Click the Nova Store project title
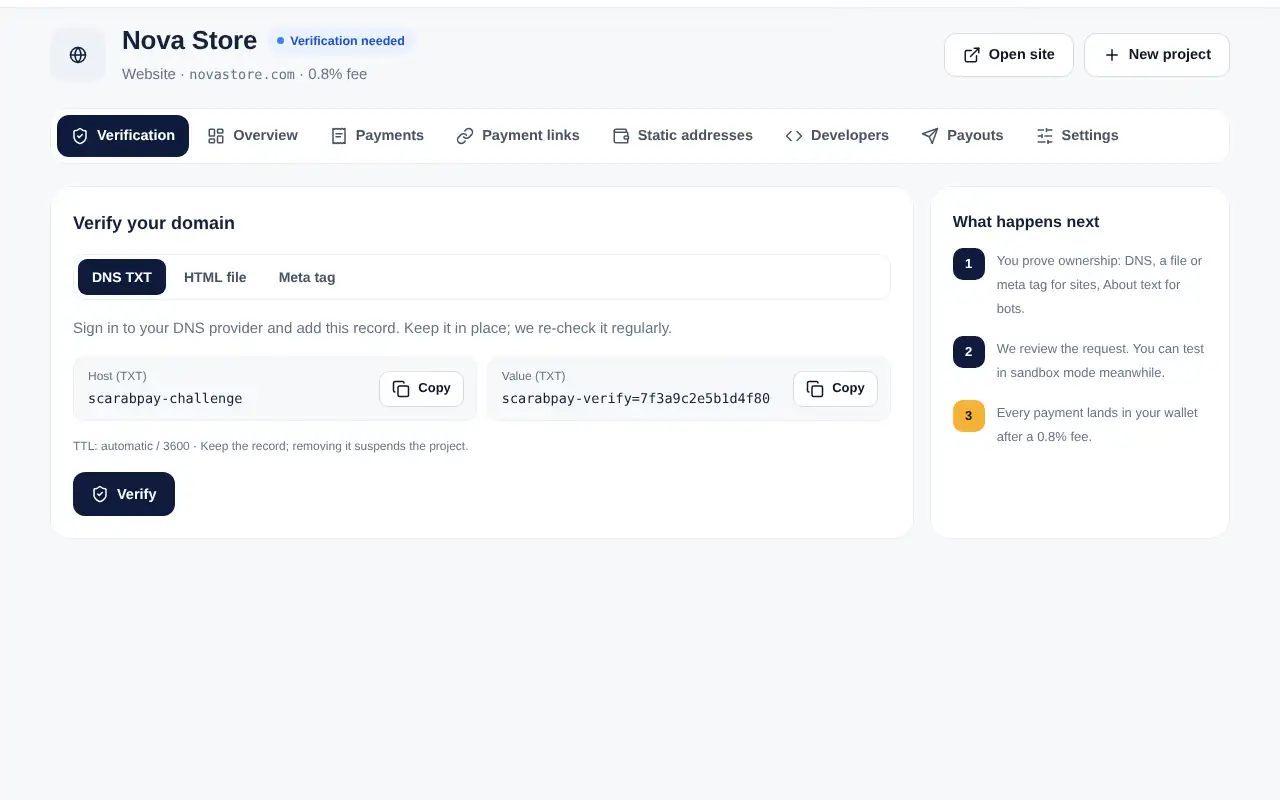Image resolution: width=1280 pixels, height=800 pixels. pyautogui.click(x=190, y=40)
